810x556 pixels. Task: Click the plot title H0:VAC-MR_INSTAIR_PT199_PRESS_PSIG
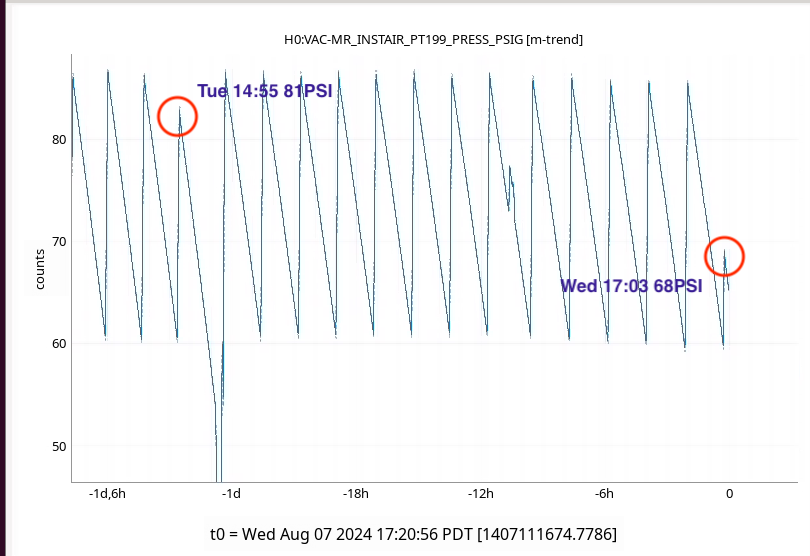[x=433, y=40]
